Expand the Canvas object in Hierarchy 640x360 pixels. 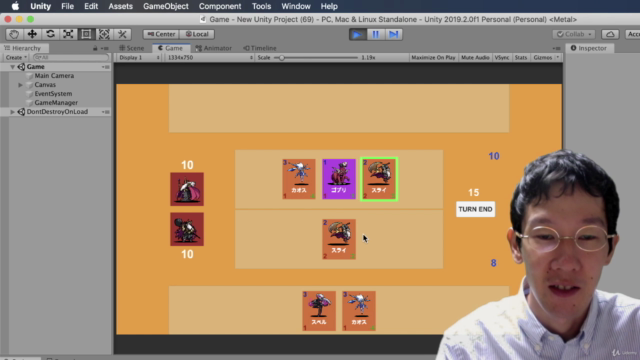(20, 85)
